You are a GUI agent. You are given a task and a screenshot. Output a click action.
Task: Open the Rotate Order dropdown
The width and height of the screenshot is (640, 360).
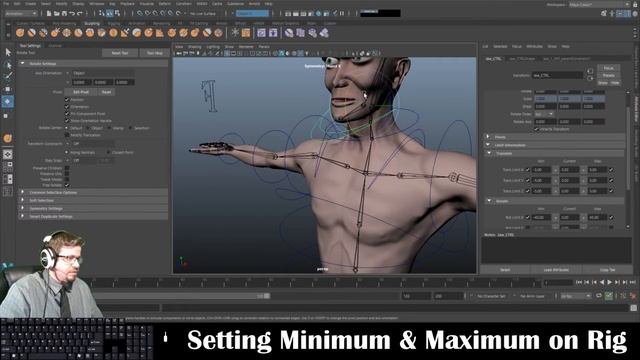coord(544,114)
